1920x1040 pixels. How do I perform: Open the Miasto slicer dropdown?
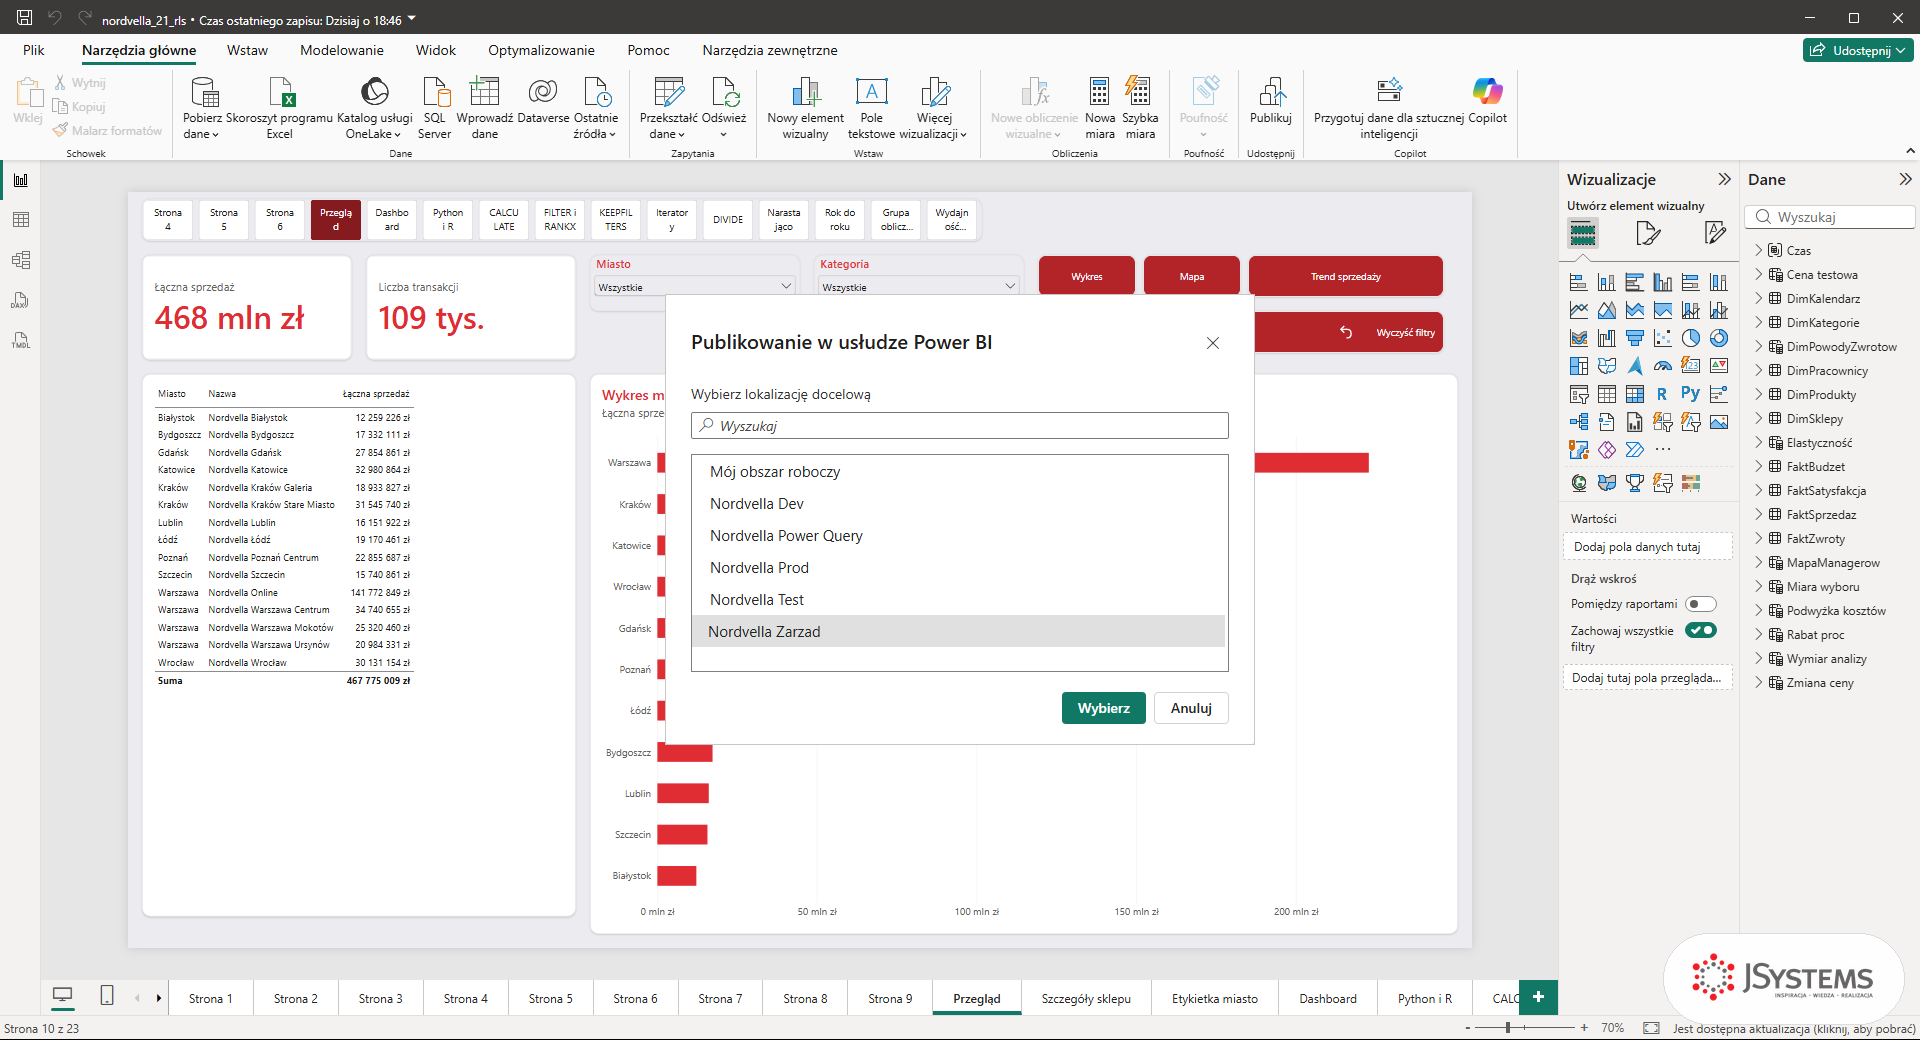(695, 287)
